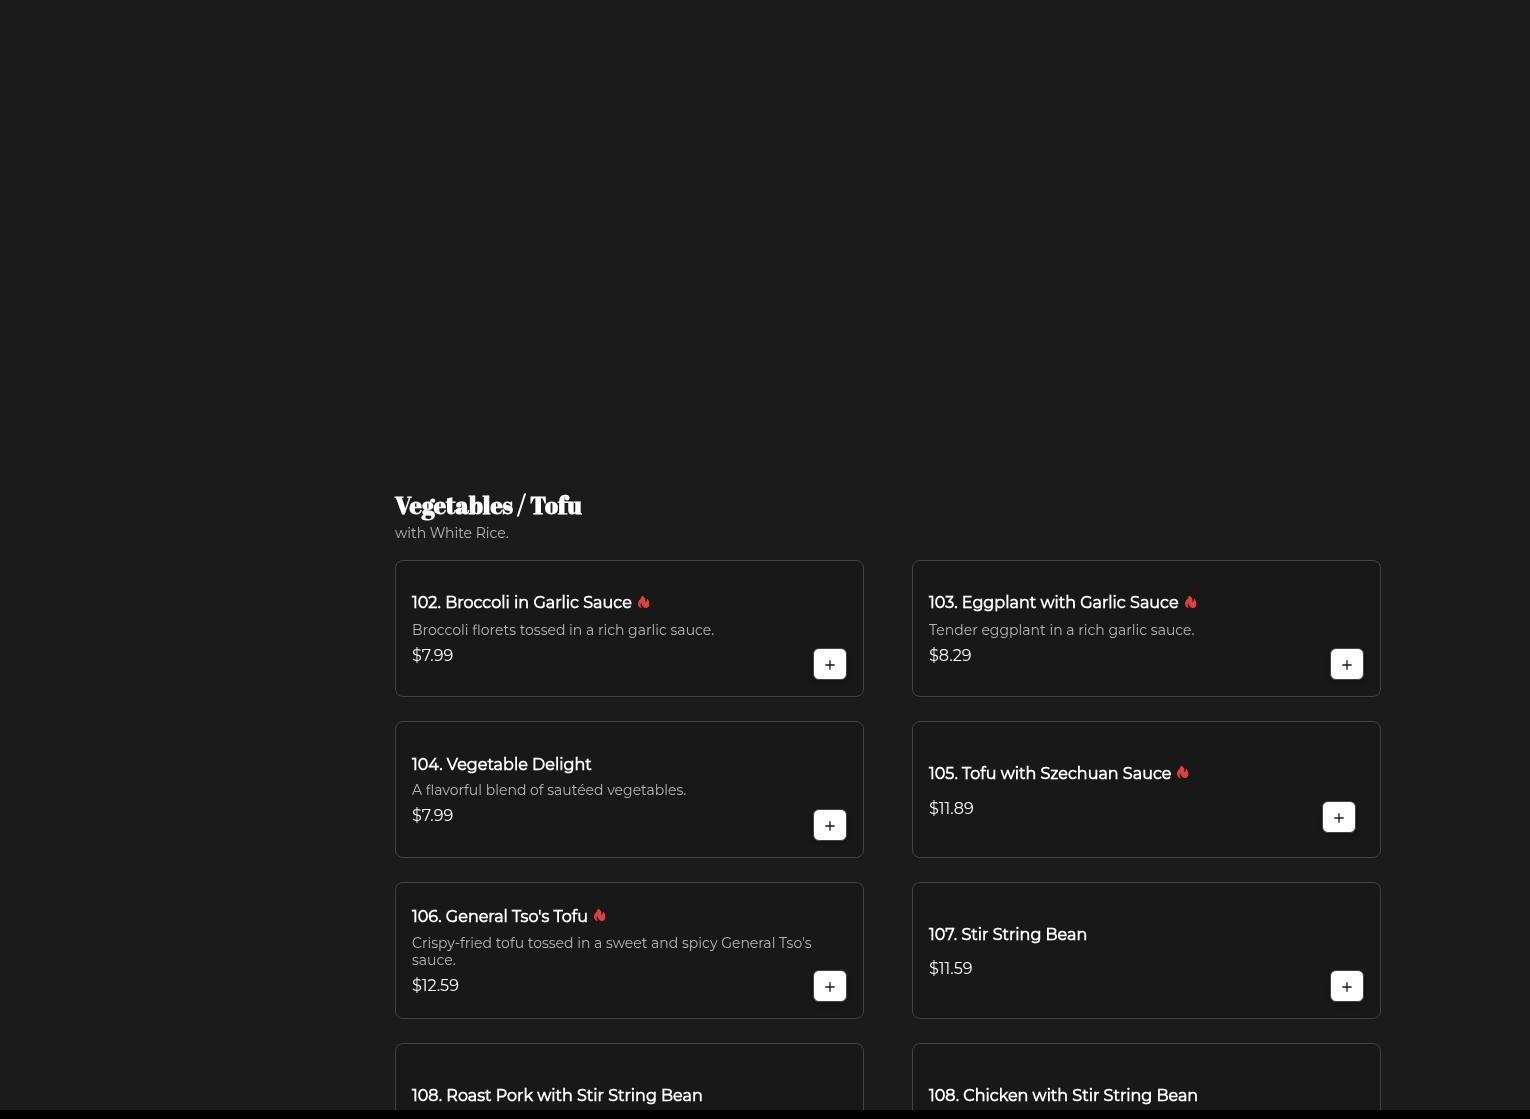Screen dimensions: 1530x1119
Task: Add Eggplant with Garlic Sauce to order
Action: pos(1346,665)
